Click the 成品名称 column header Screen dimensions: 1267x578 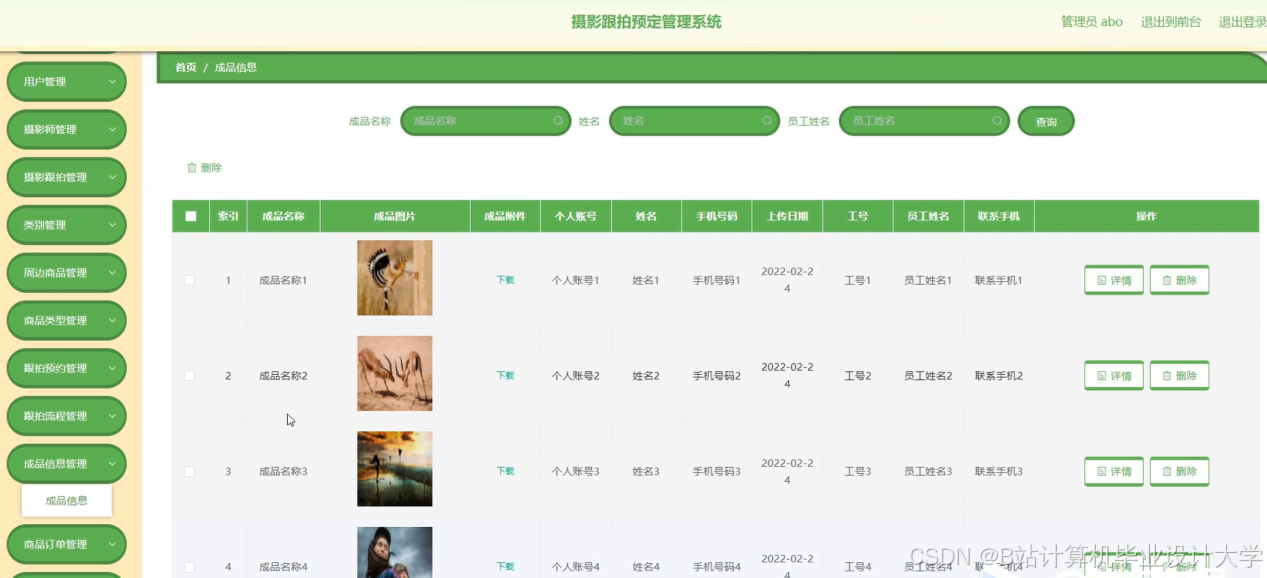283,216
